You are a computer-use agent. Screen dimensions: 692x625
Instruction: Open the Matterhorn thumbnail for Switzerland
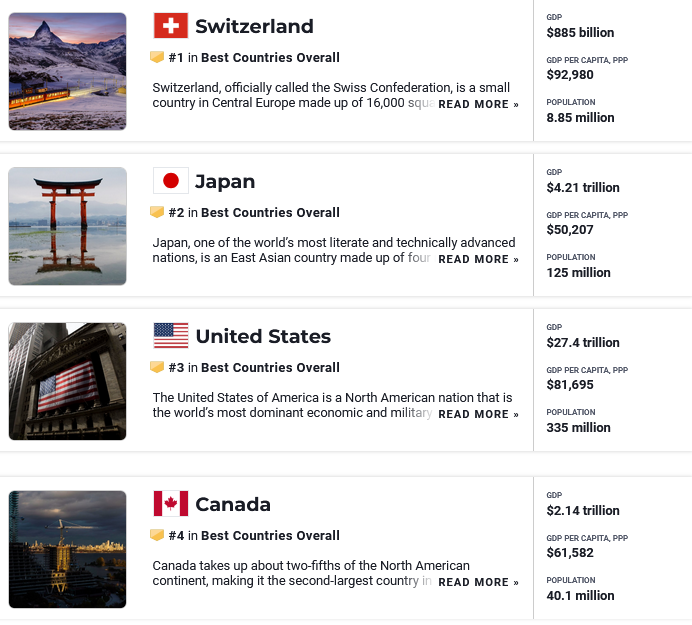pos(68,71)
